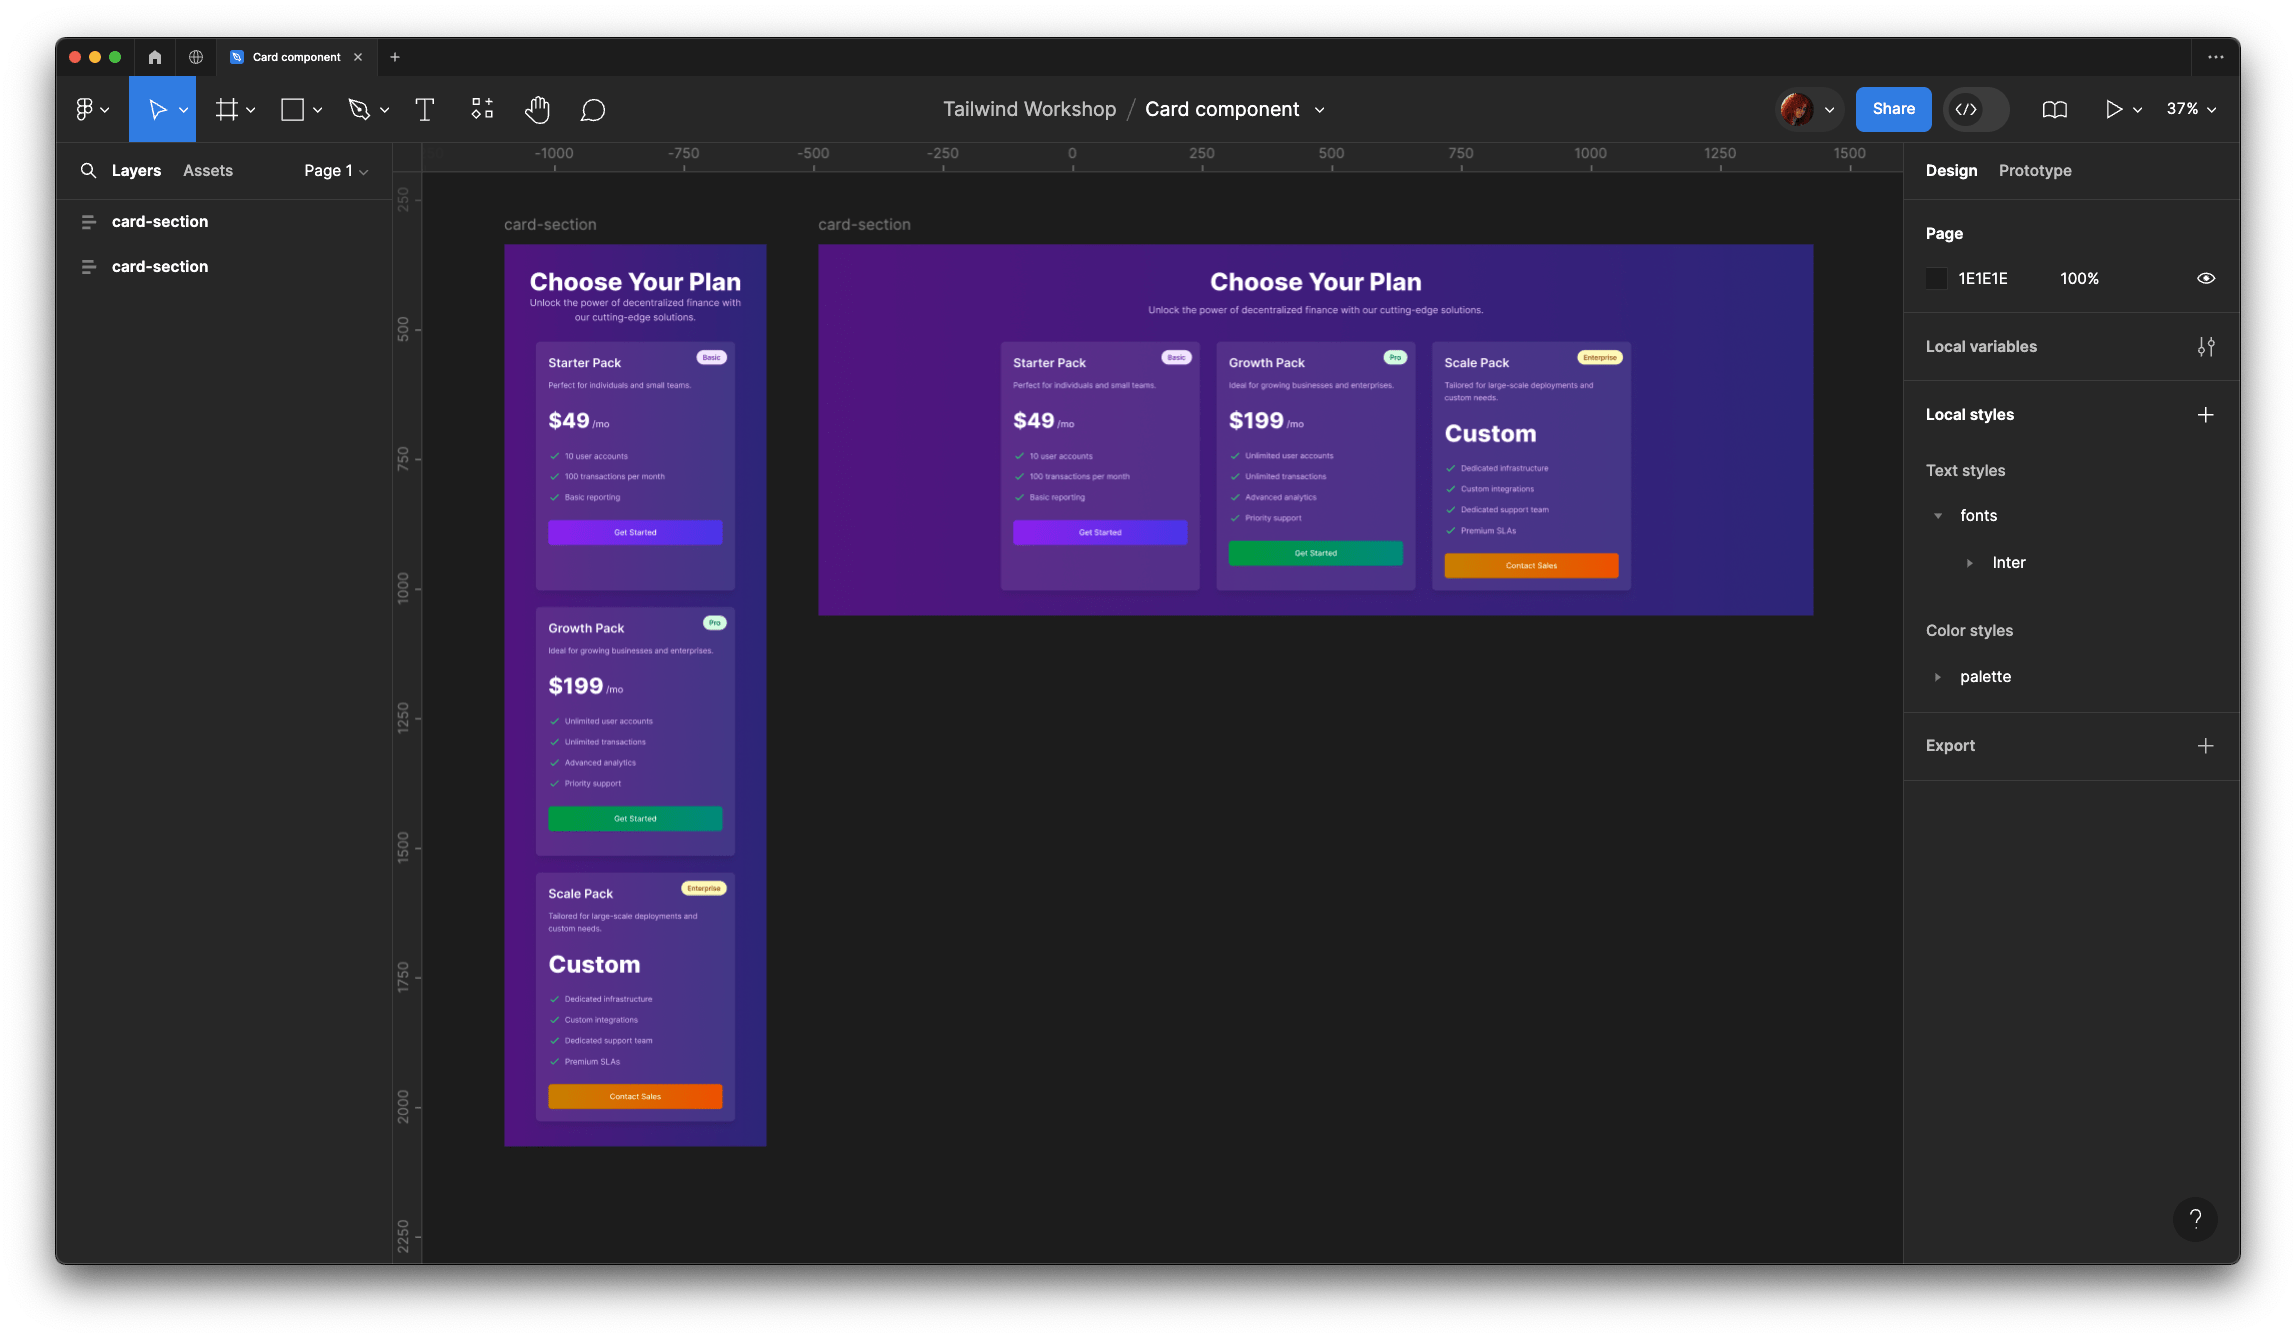Select the Pen tool
Viewport: 2296px width, 1338px height.
[359, 110]
